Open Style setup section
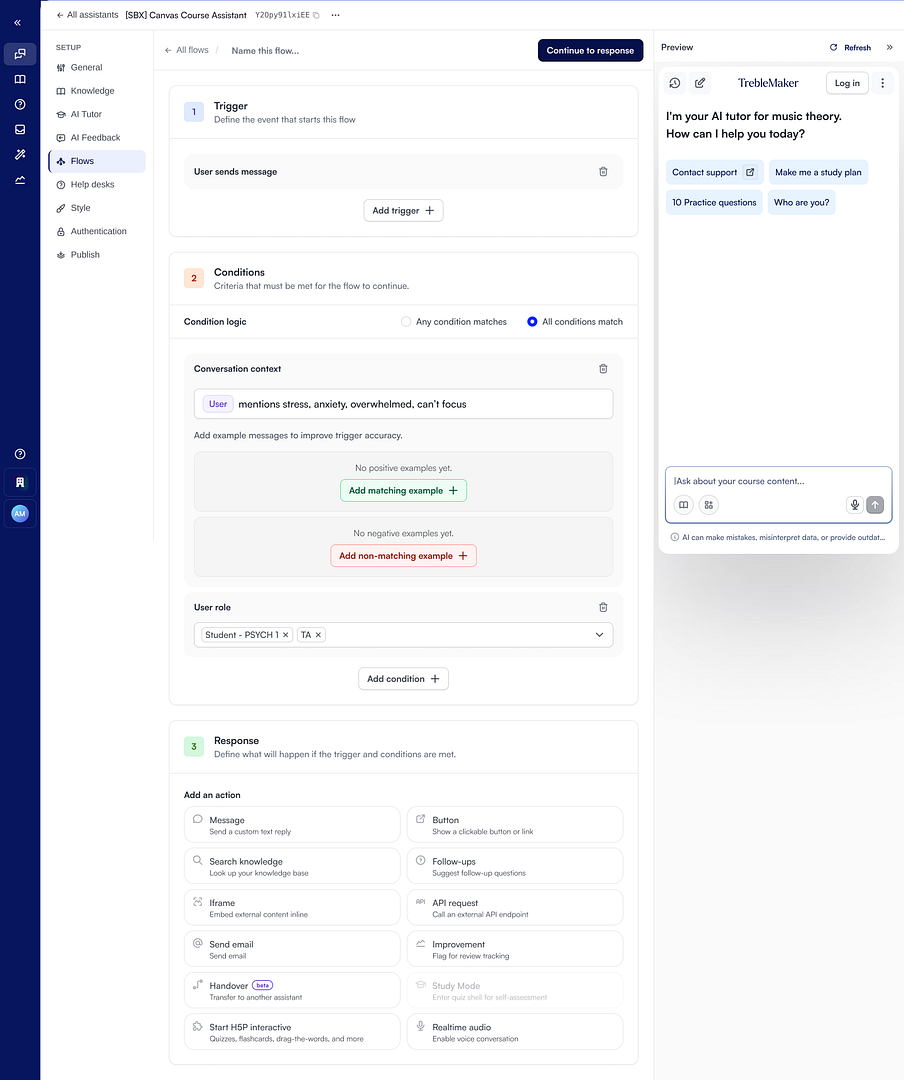The height and width of the screenshot is (1080, 904). pos(96,208)
